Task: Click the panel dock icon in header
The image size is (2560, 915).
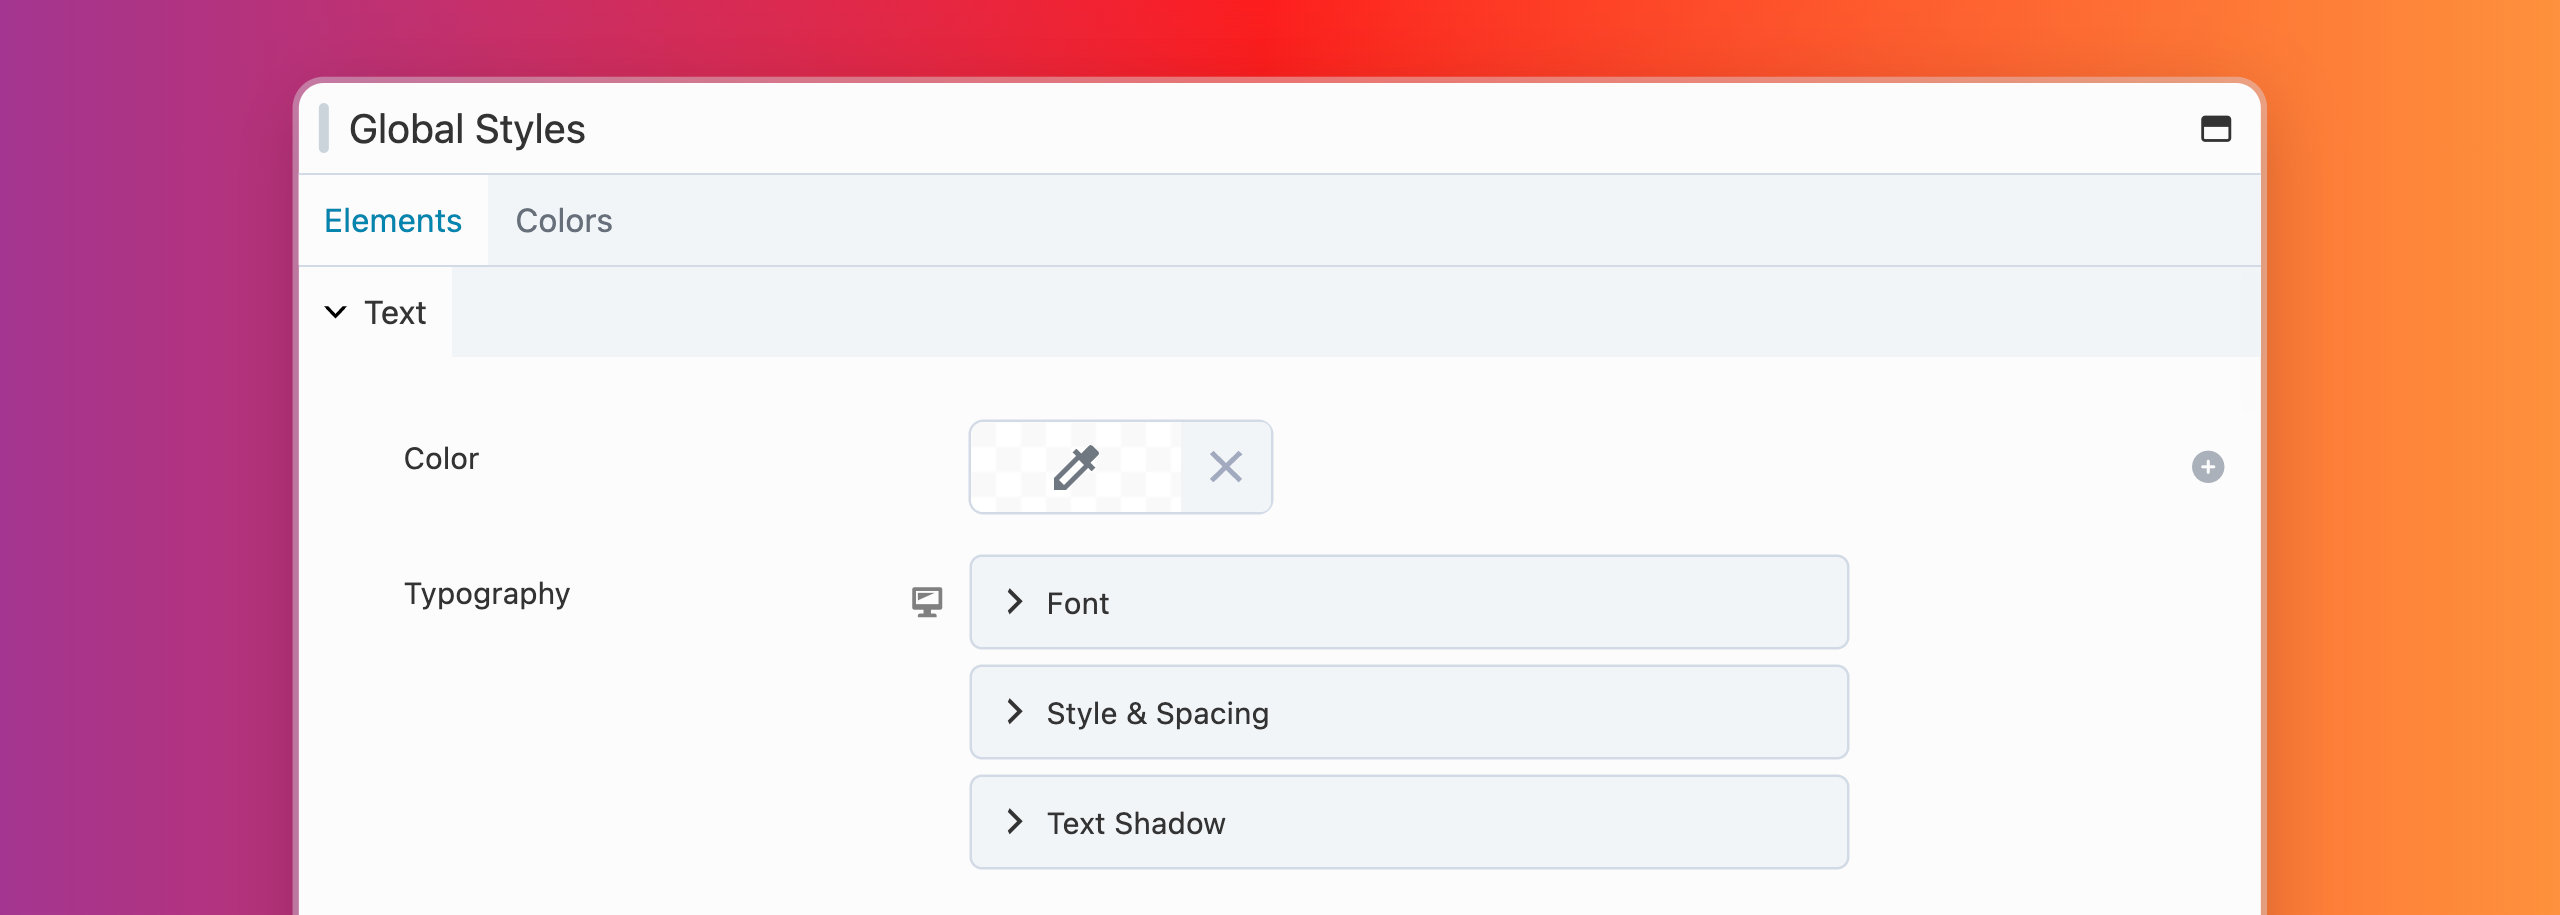Action: (x=2215, y=129)
